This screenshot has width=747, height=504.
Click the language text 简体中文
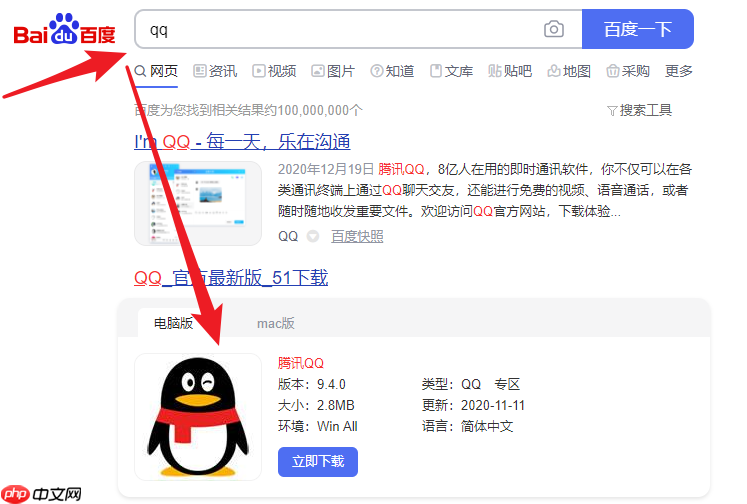[x=487, y=426]
